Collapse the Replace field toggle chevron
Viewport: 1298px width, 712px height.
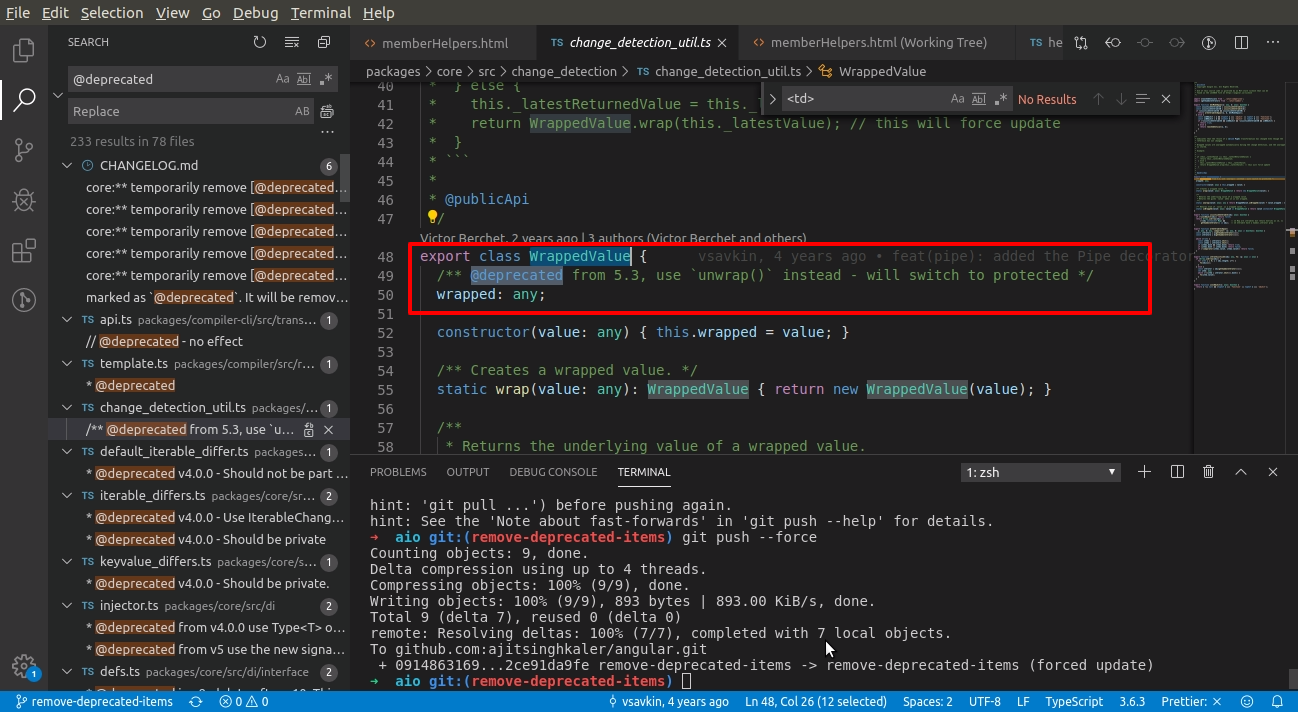click(58, 95)
